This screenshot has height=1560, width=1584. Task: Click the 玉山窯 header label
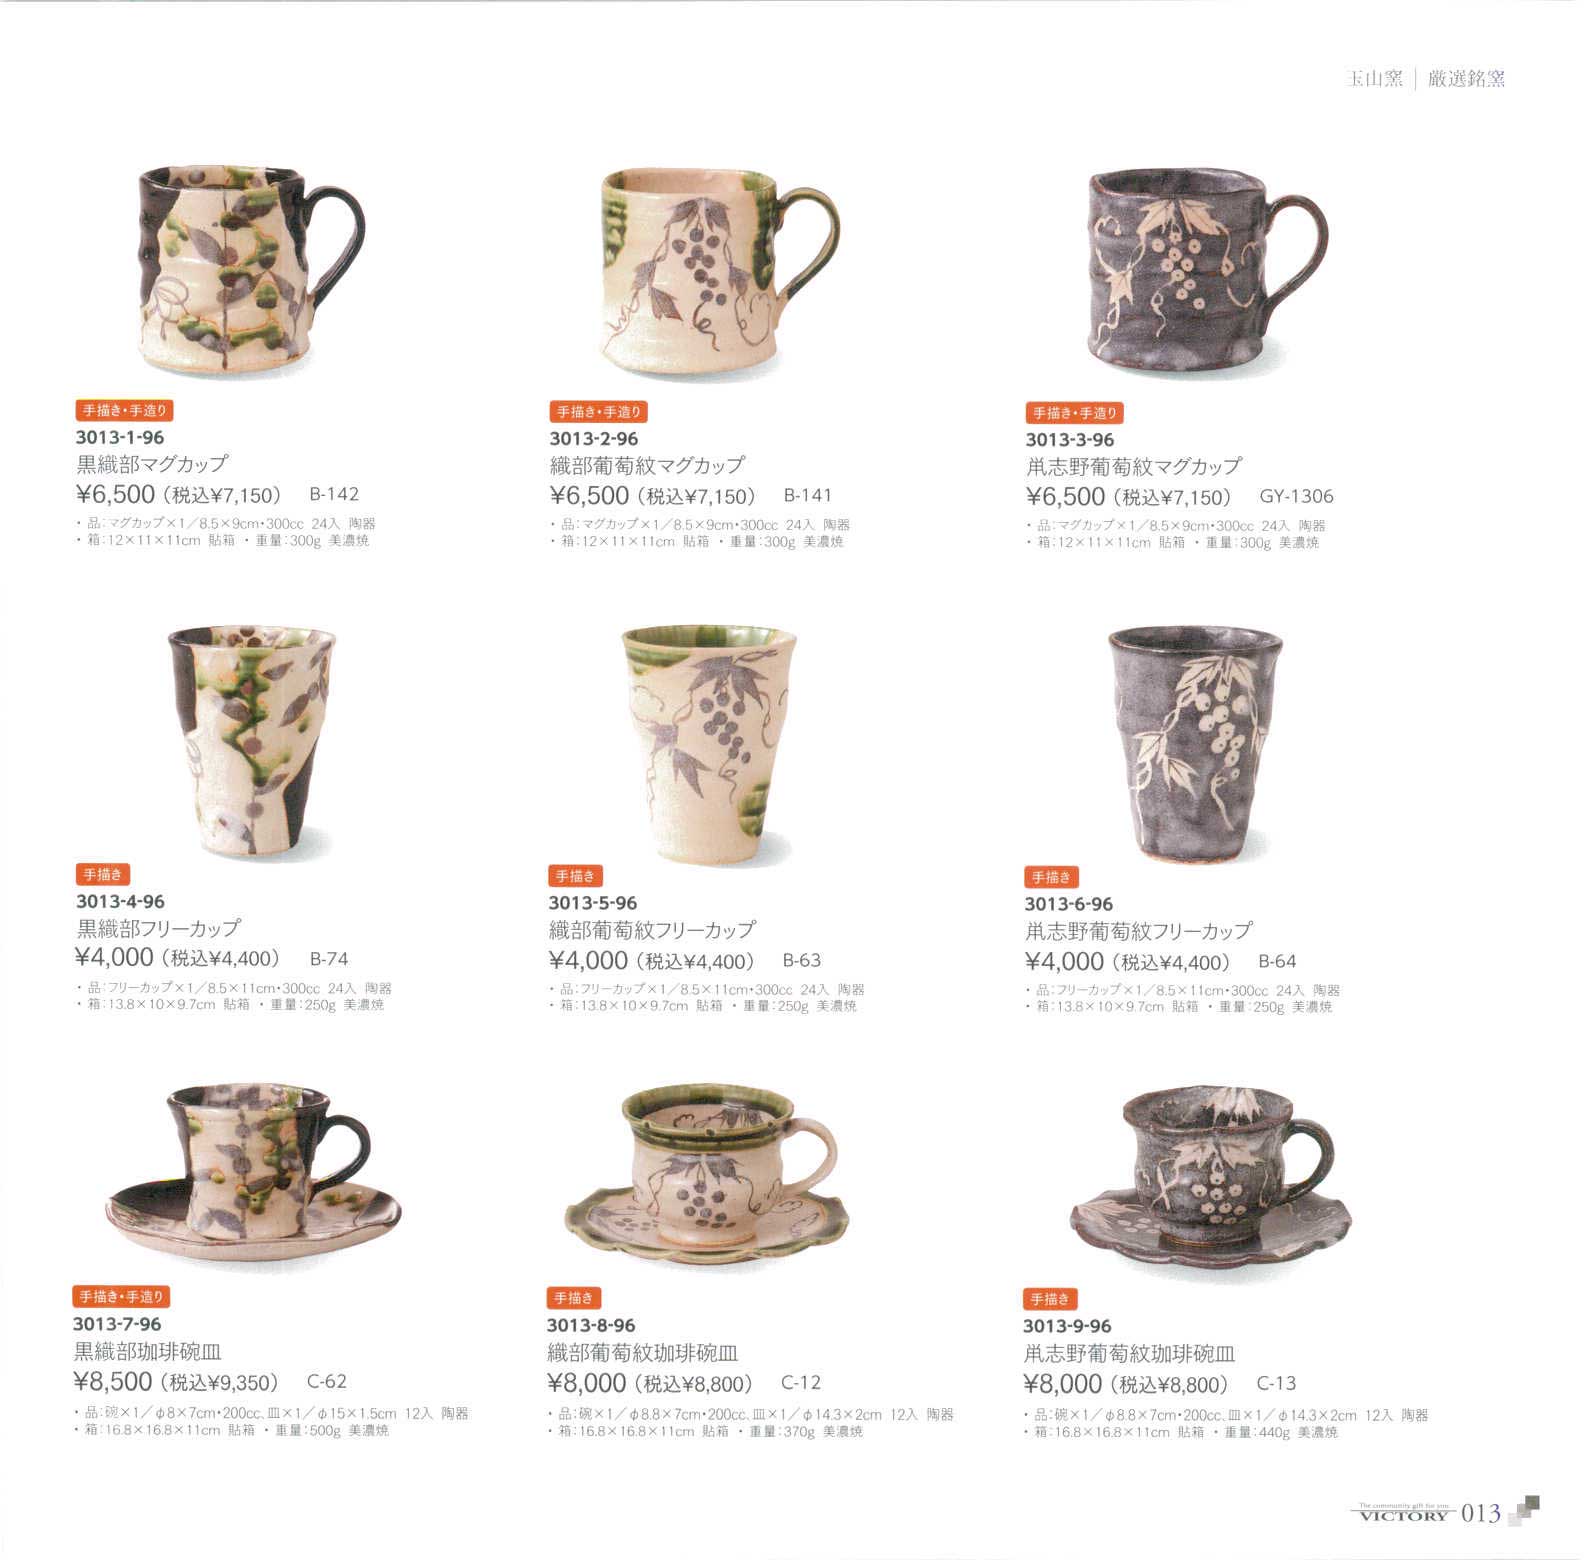click(1375, 79)
